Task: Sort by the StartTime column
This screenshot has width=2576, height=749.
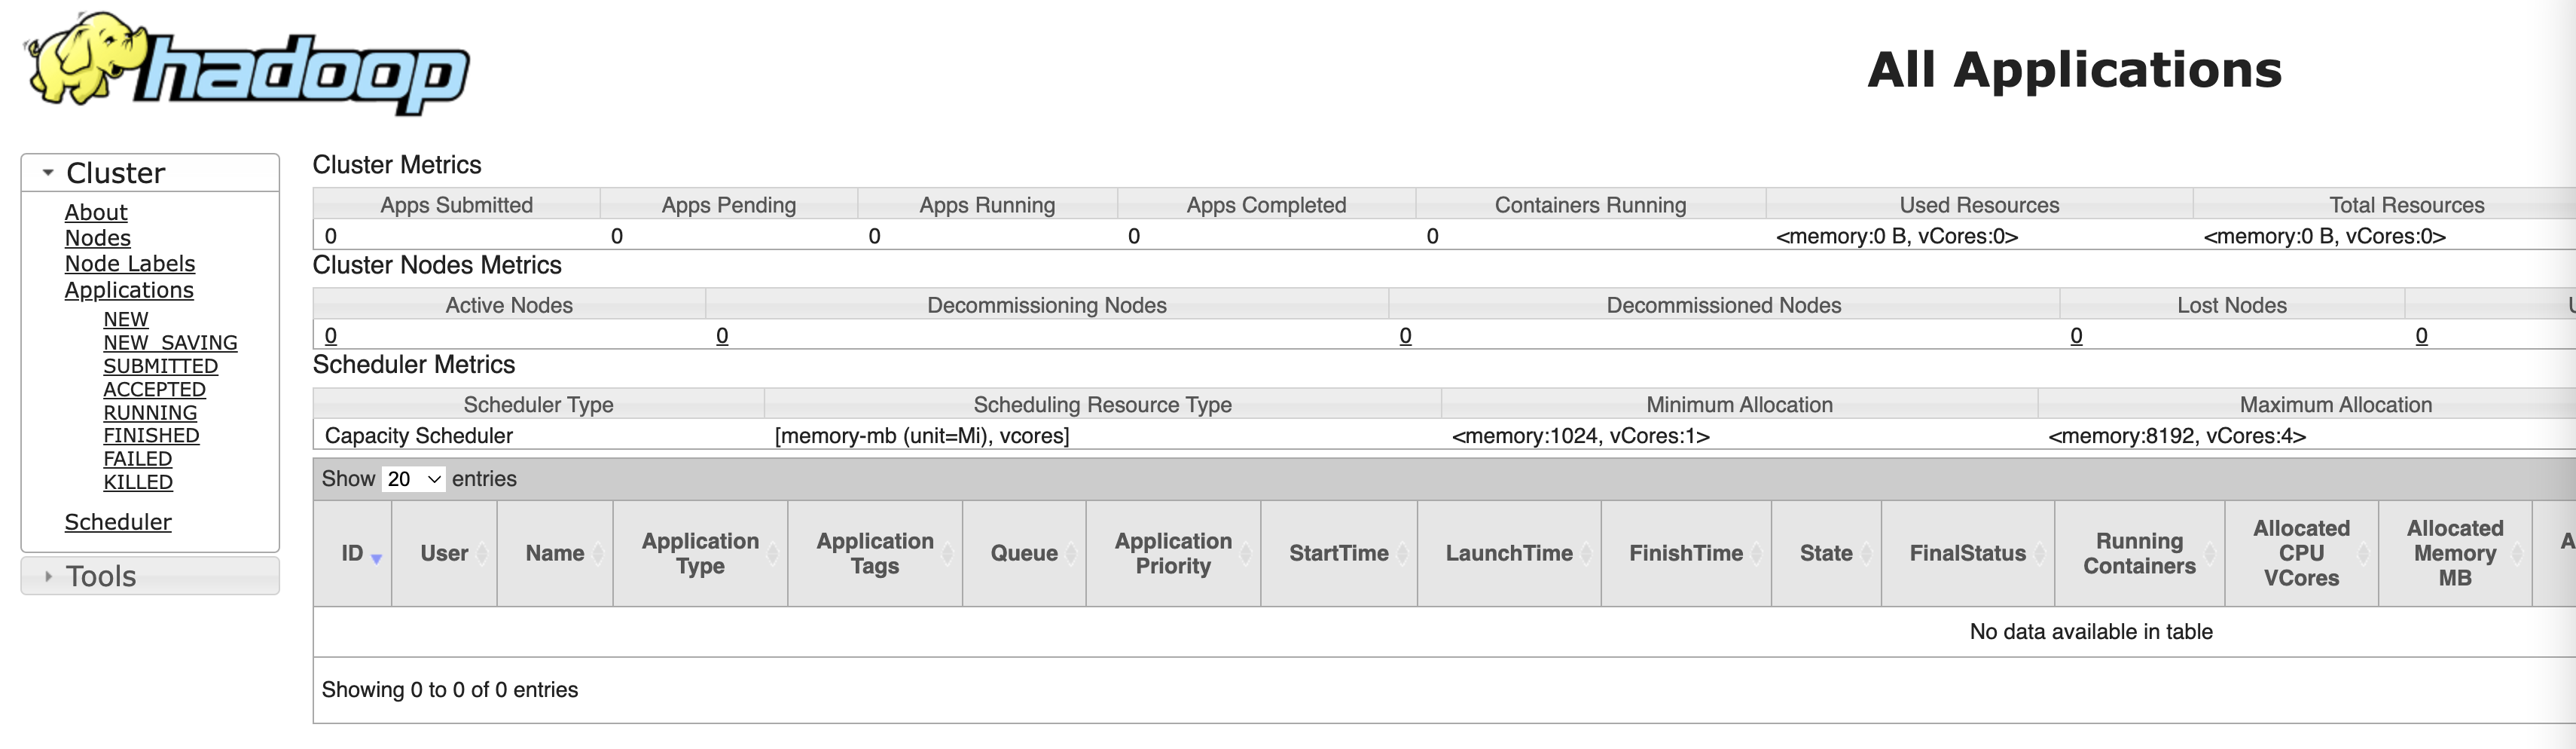Action: click(x=1339, y=553)
